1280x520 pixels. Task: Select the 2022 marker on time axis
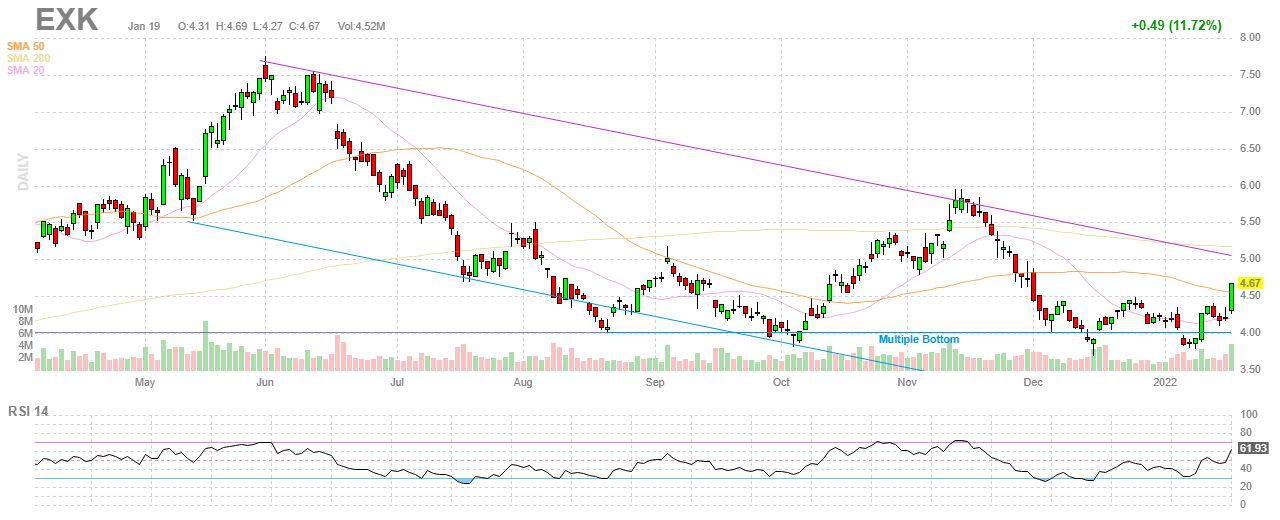1165,382
